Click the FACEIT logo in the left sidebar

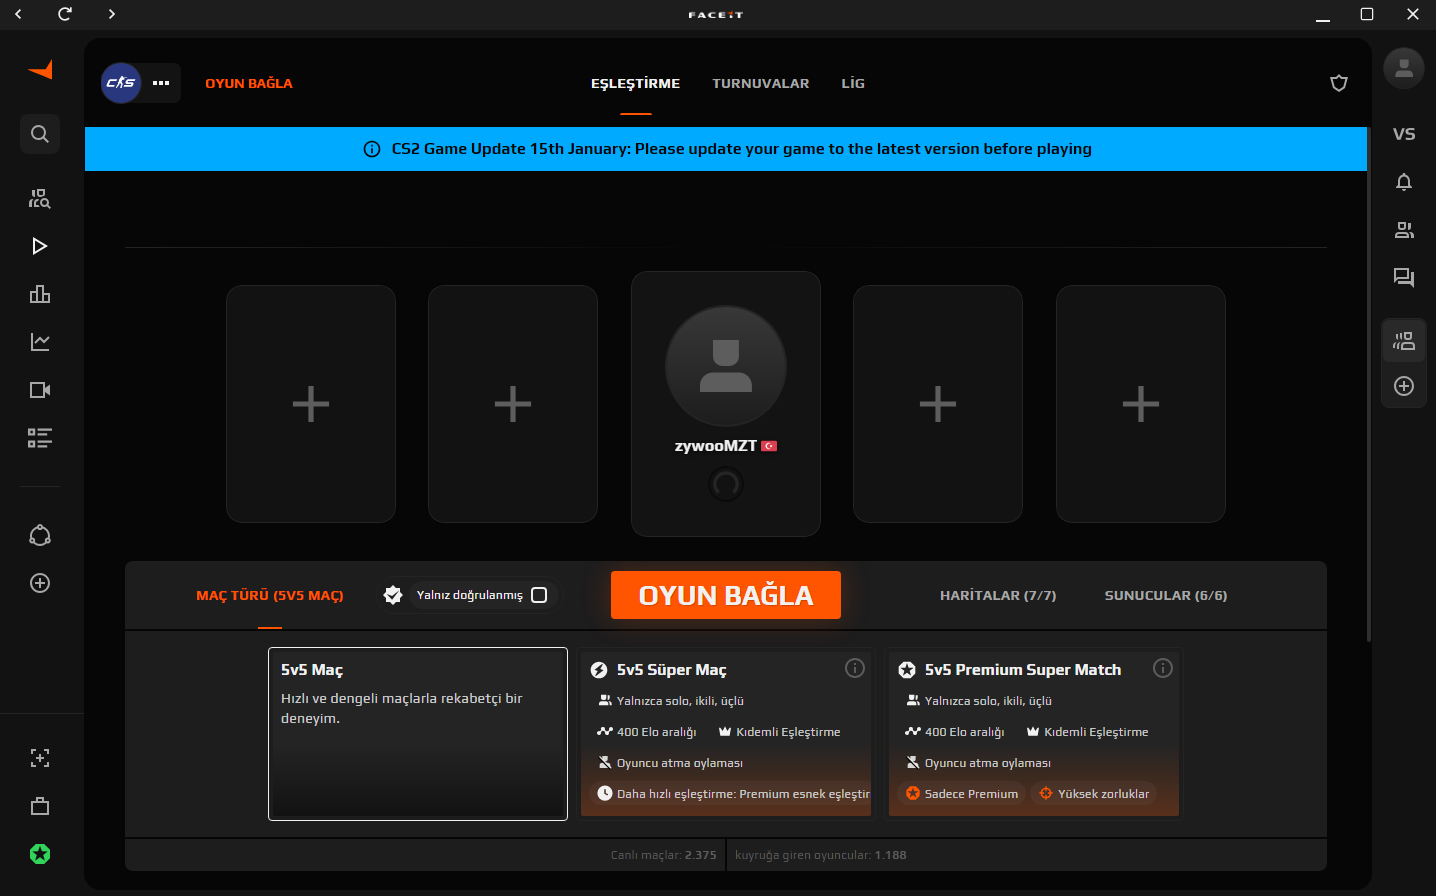click(40, 70)
